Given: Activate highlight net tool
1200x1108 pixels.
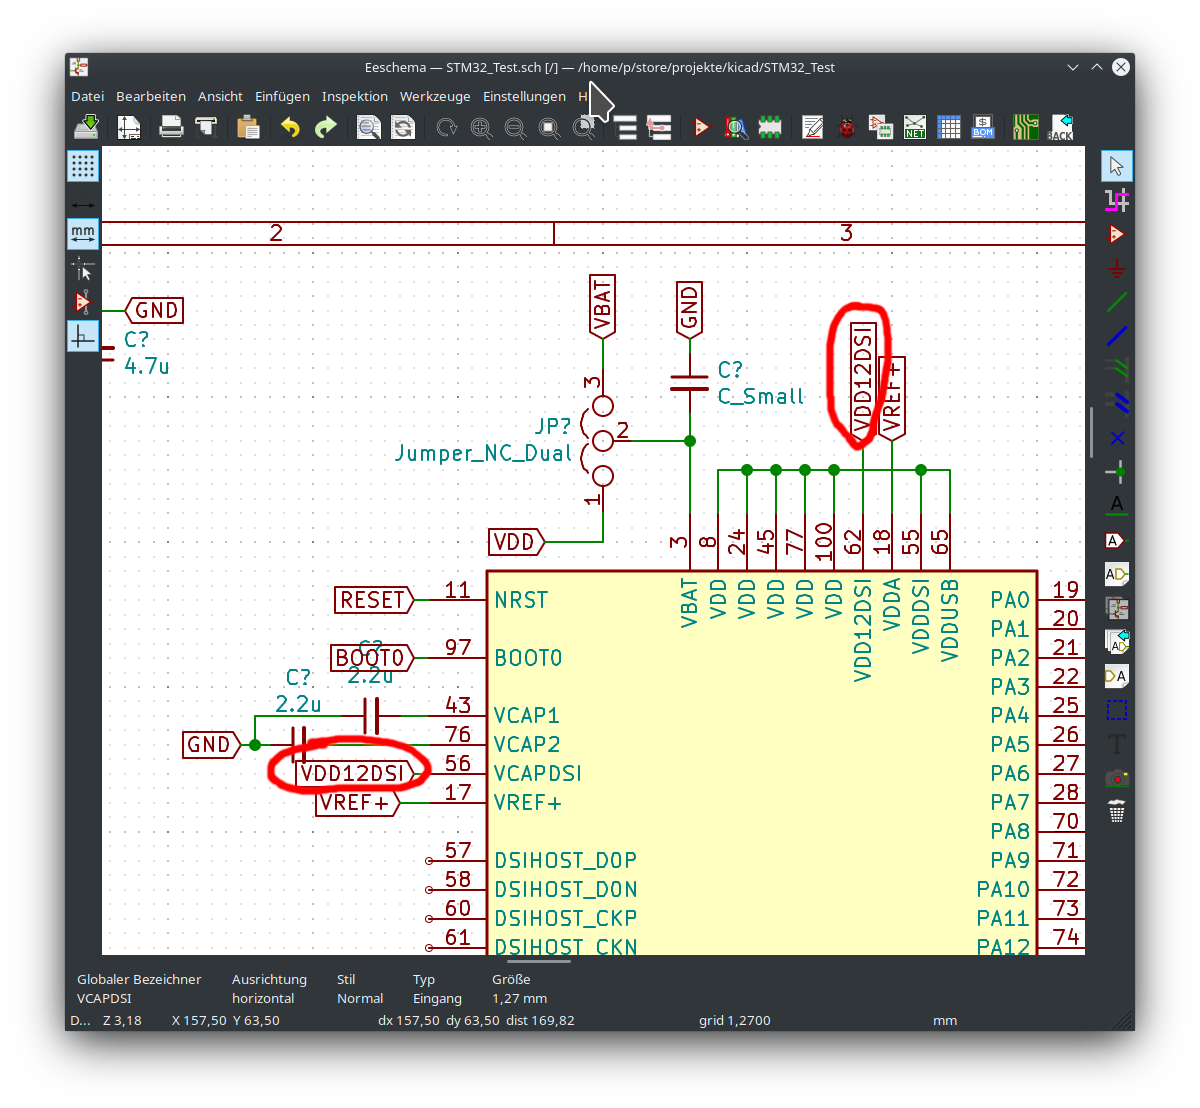Looking at the screenshot, I should coord(1117,200).
